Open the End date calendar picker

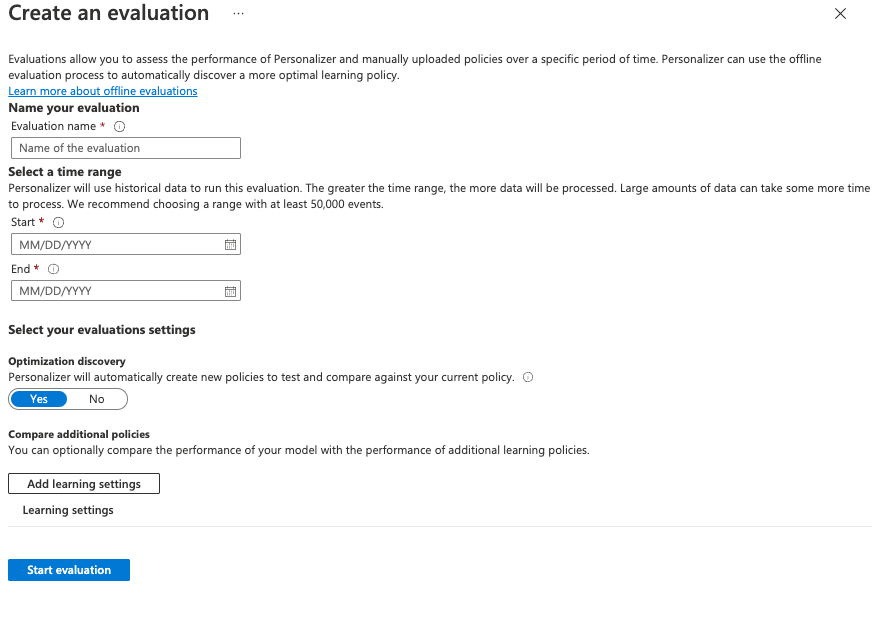click(x=230, y=291)
